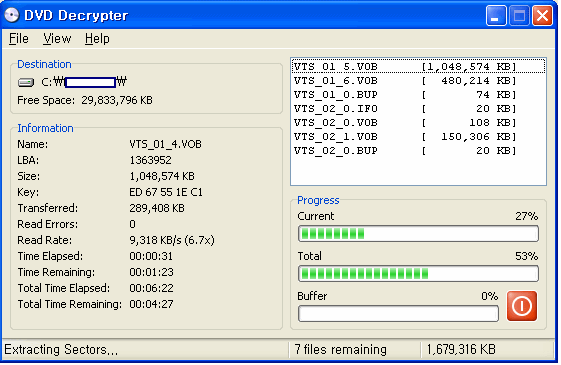Viewport: 561px width, 365px height.
Task: Select VTS_02_0.IFO list entry
Action: click(x=419, y=109)
